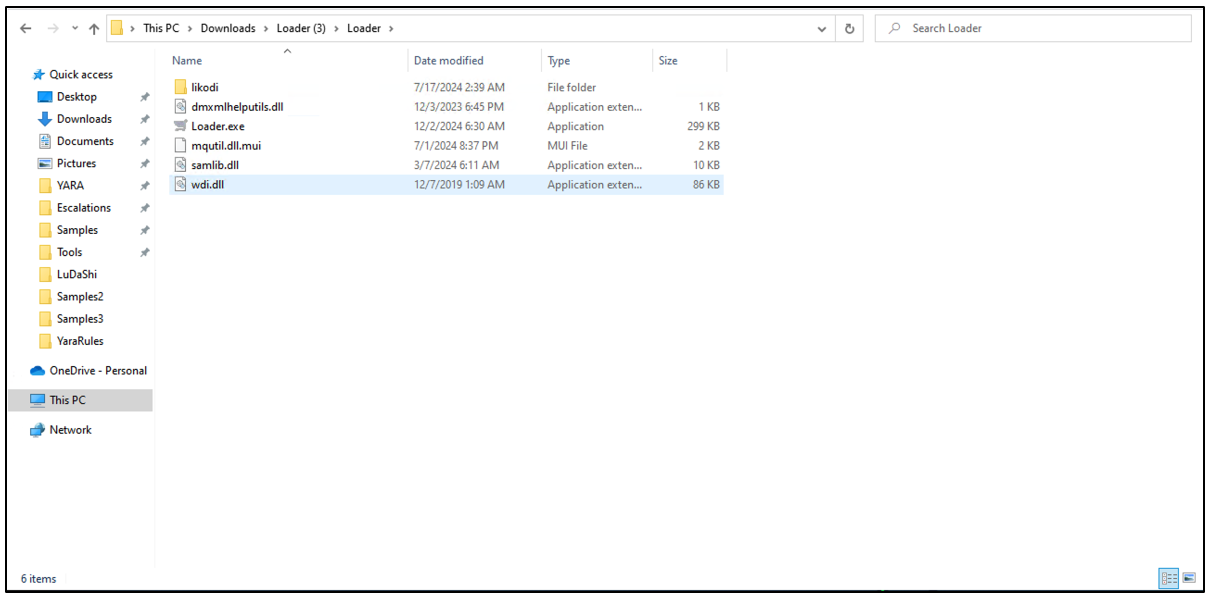Click the Up one level arrow
Viewport: 1211px width, 598px height.
(x=93, y=29)
